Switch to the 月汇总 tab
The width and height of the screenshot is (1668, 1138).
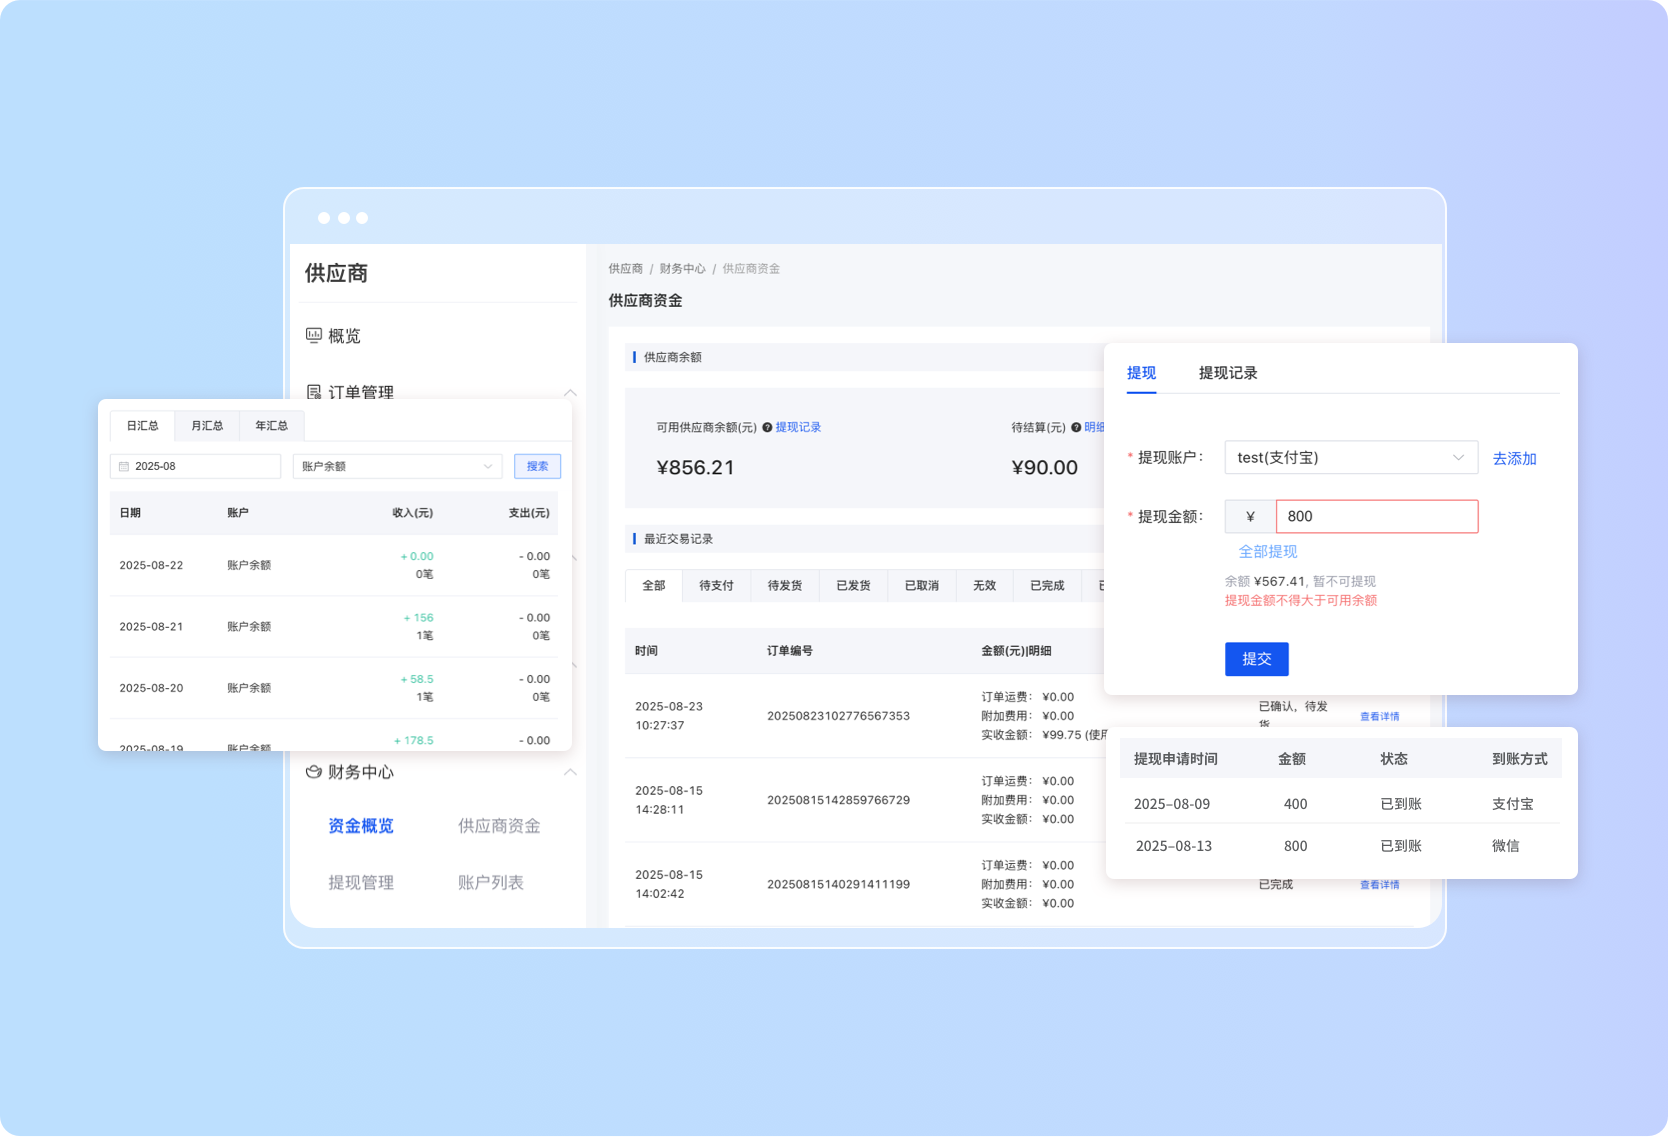point(207,426)
